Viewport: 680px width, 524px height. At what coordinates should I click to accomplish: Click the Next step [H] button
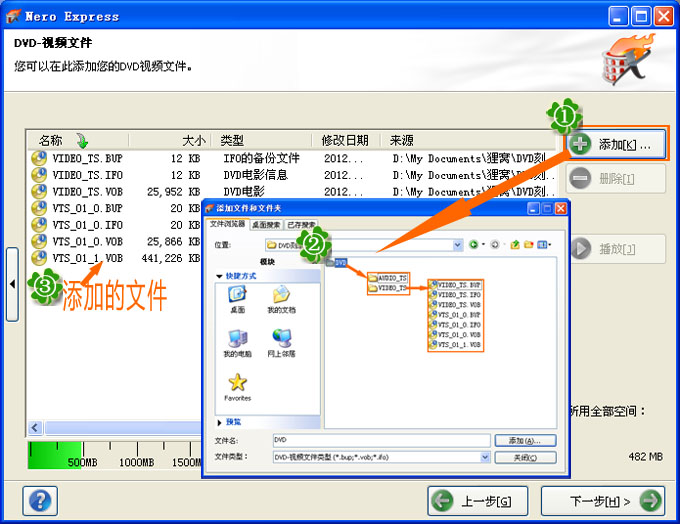point(603,501)
